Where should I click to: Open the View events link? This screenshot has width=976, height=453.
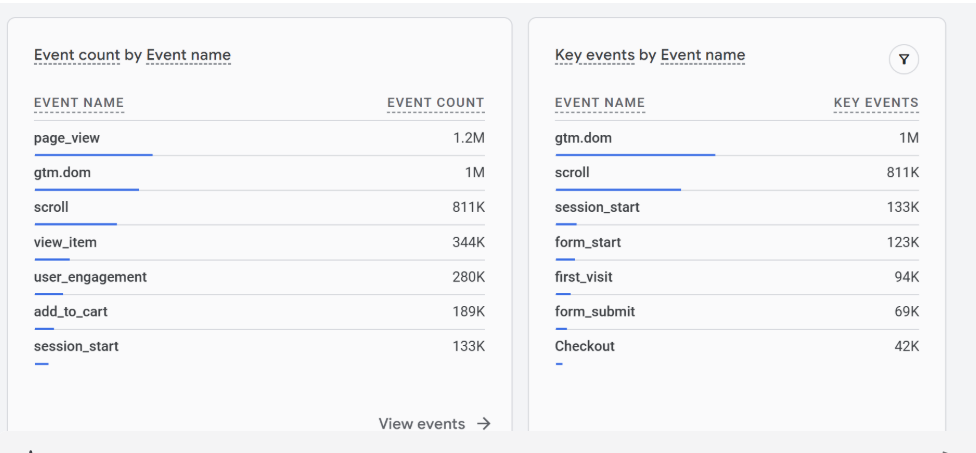[421, 424]
